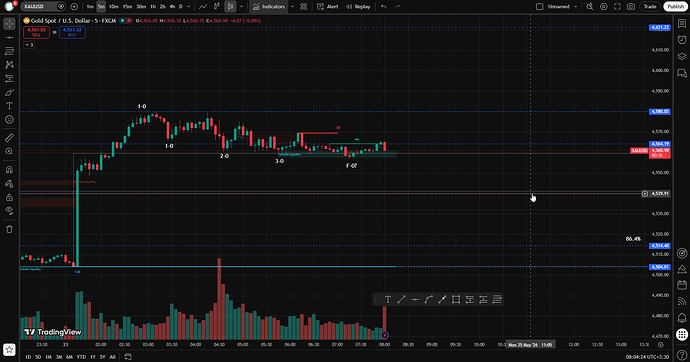The height and width of the screenshot is (362, 690).
Task: Open the calendar panel in right sidebar
Action: tap(682, 285)
